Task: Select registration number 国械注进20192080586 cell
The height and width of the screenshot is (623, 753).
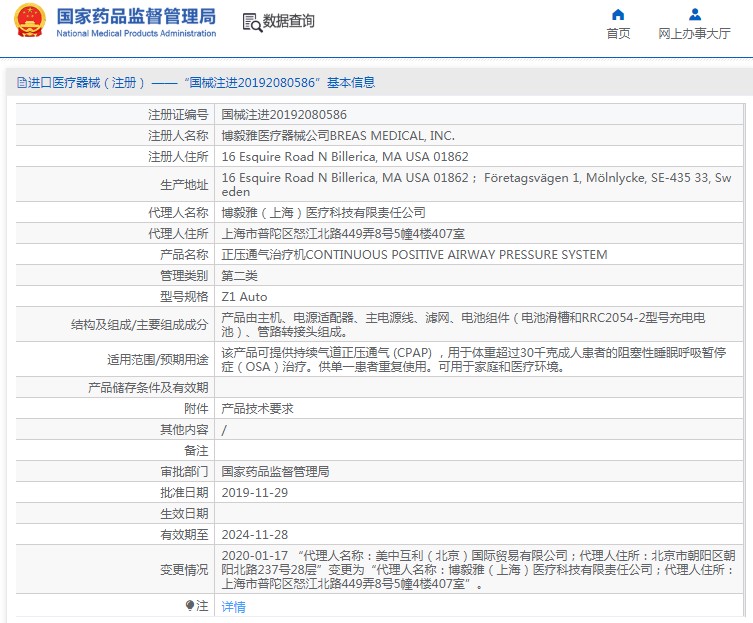Action: 284,114
